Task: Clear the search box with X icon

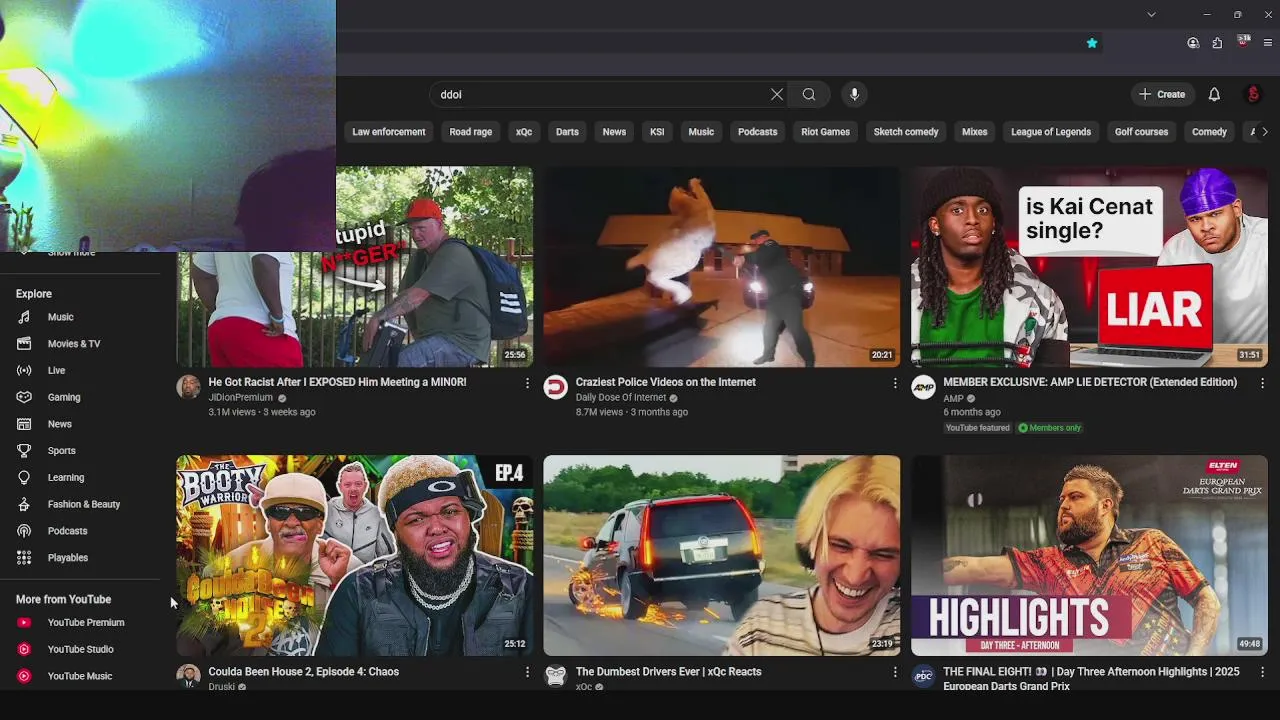Action: pos(777,94)
